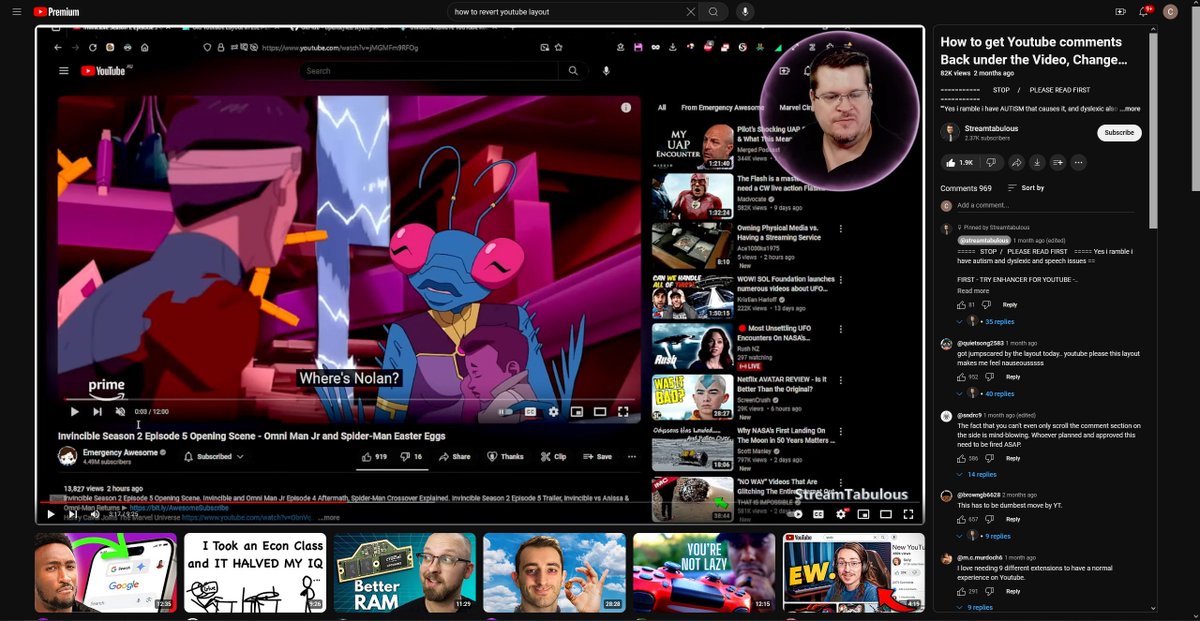Expand pinned comment with Read more

(973, 291)
